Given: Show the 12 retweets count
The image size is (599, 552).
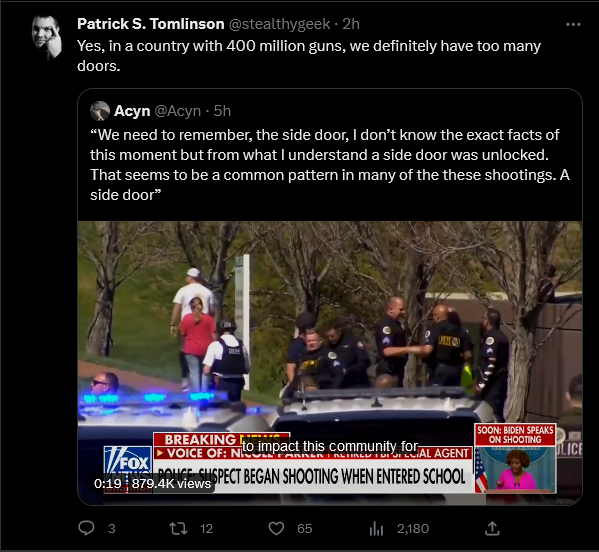Looking at the screenshot, I should 206,529.
